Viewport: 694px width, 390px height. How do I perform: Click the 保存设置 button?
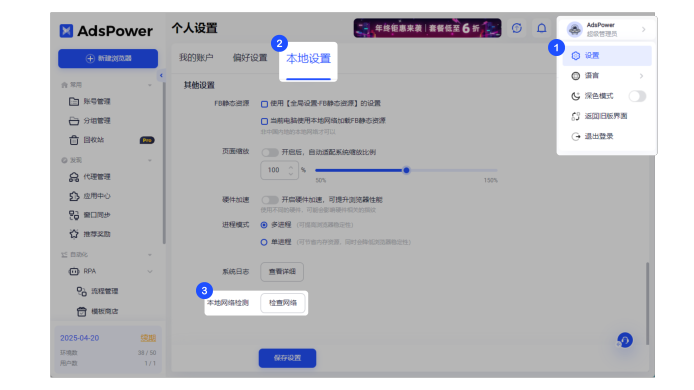click(x=287, y=358)
